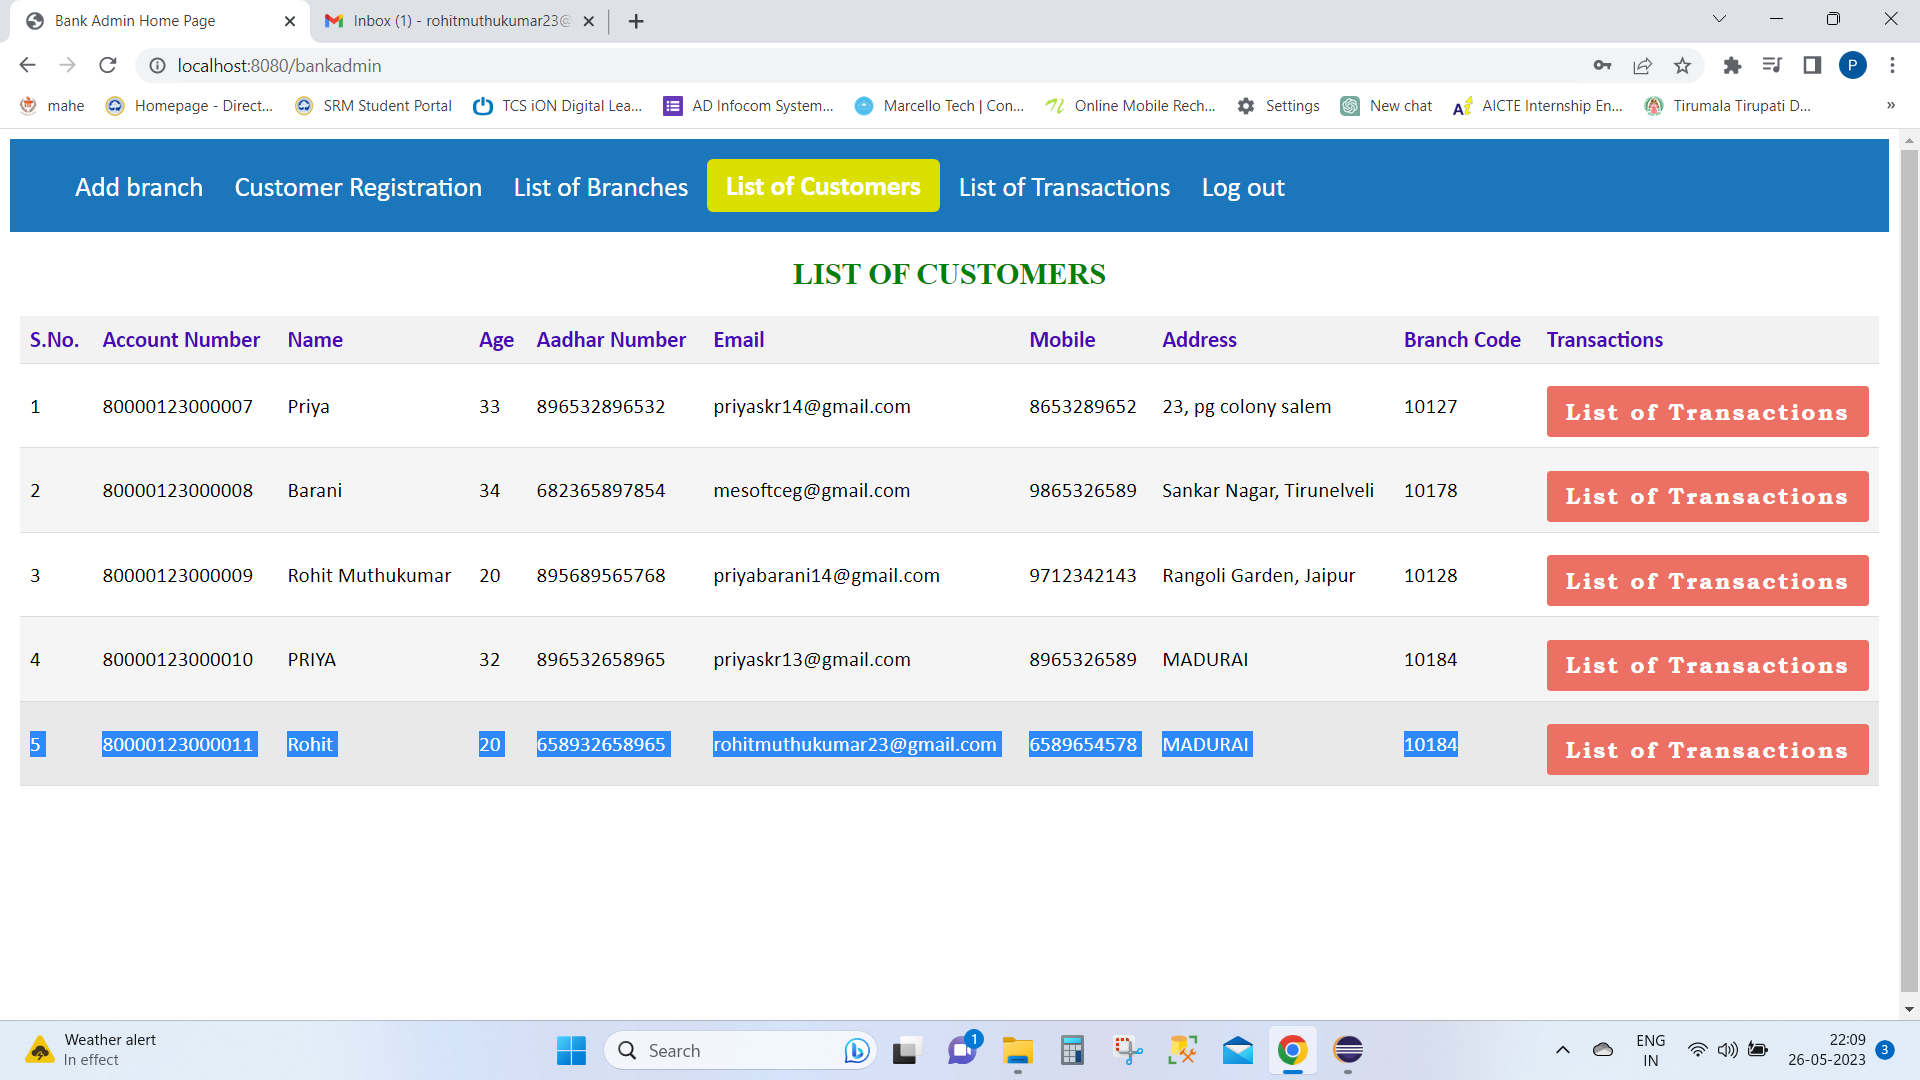Open media controls in the browser toolbar
This screenshot has width=1920, height=1080.
pos(1771,65)
